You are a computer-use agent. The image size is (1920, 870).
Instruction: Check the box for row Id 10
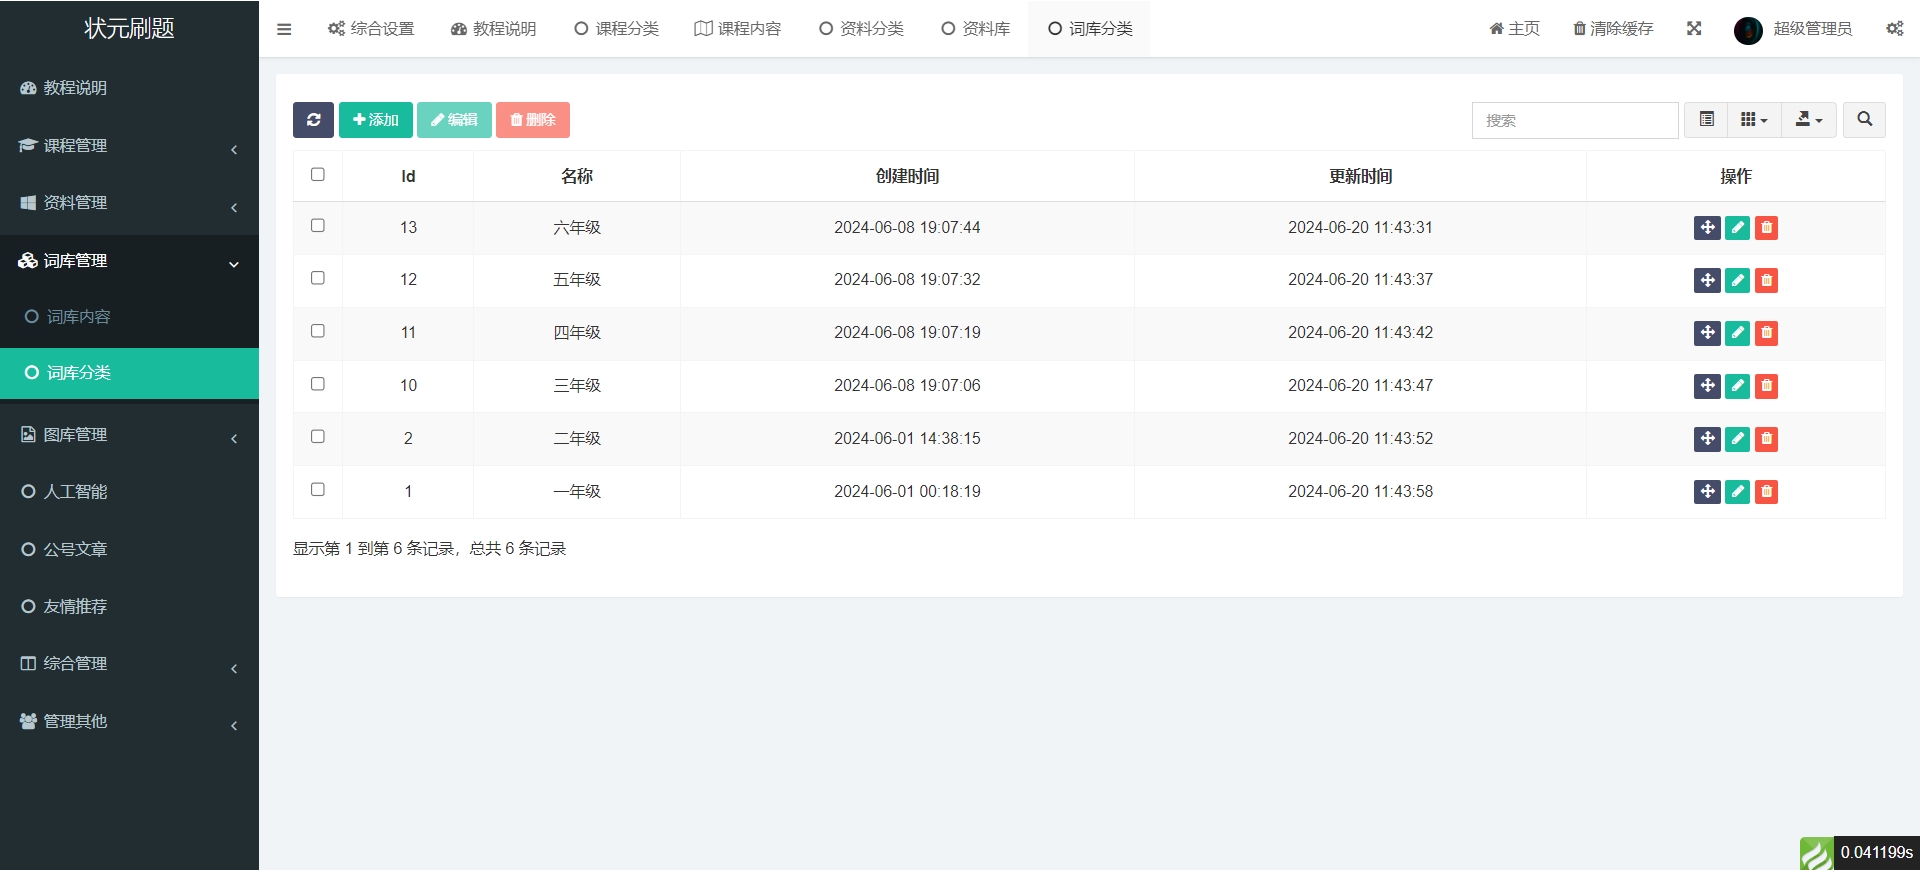tap(318, 384)
